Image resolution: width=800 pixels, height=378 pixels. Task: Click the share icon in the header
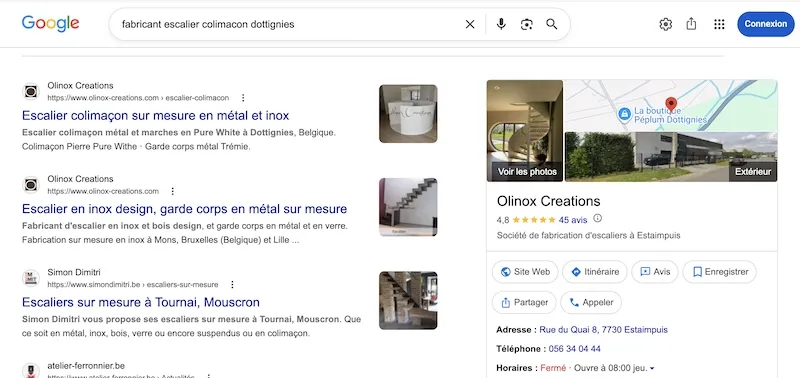click(x=691, y=24)
